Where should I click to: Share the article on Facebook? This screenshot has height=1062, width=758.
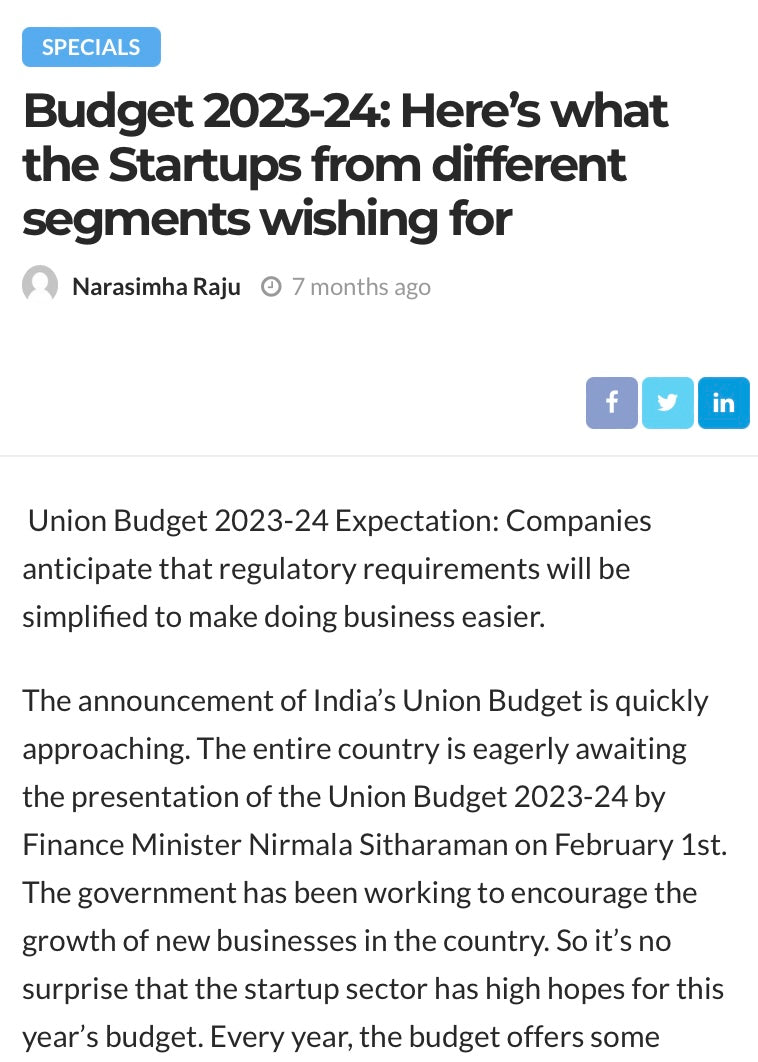pos(611,403)
